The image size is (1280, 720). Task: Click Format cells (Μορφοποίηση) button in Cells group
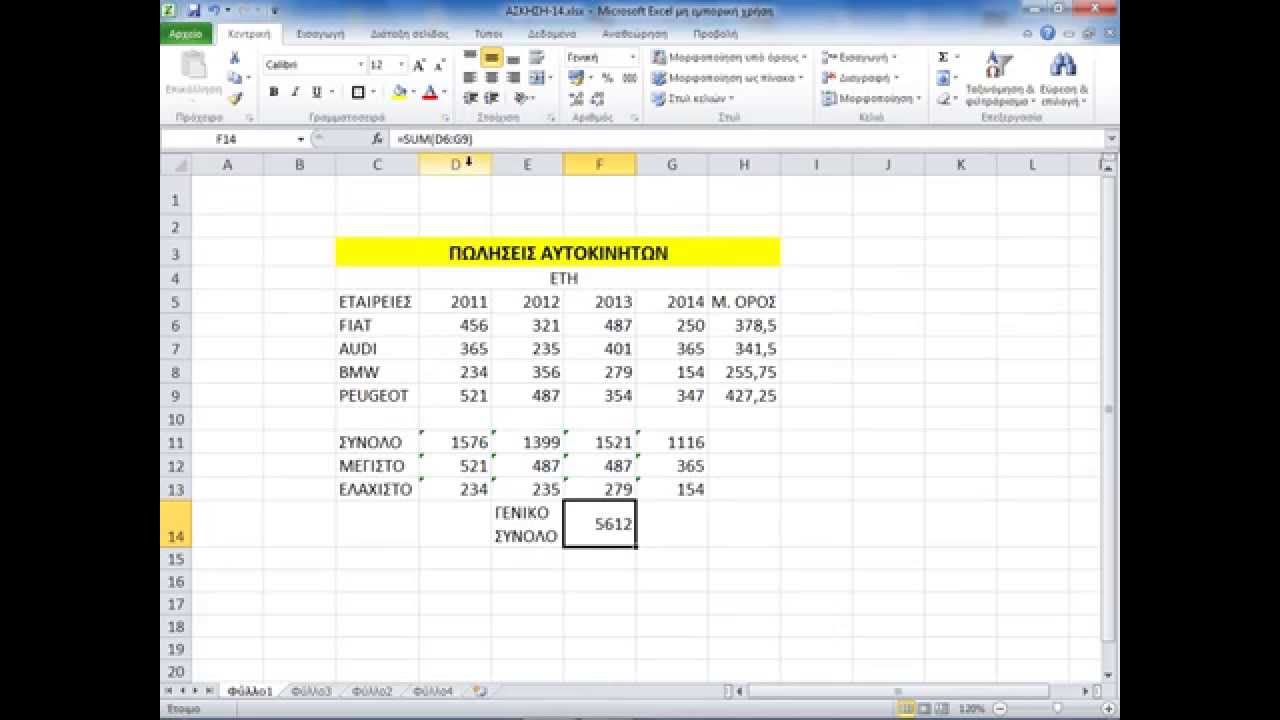pyautogui.click(x=872, y=99)
